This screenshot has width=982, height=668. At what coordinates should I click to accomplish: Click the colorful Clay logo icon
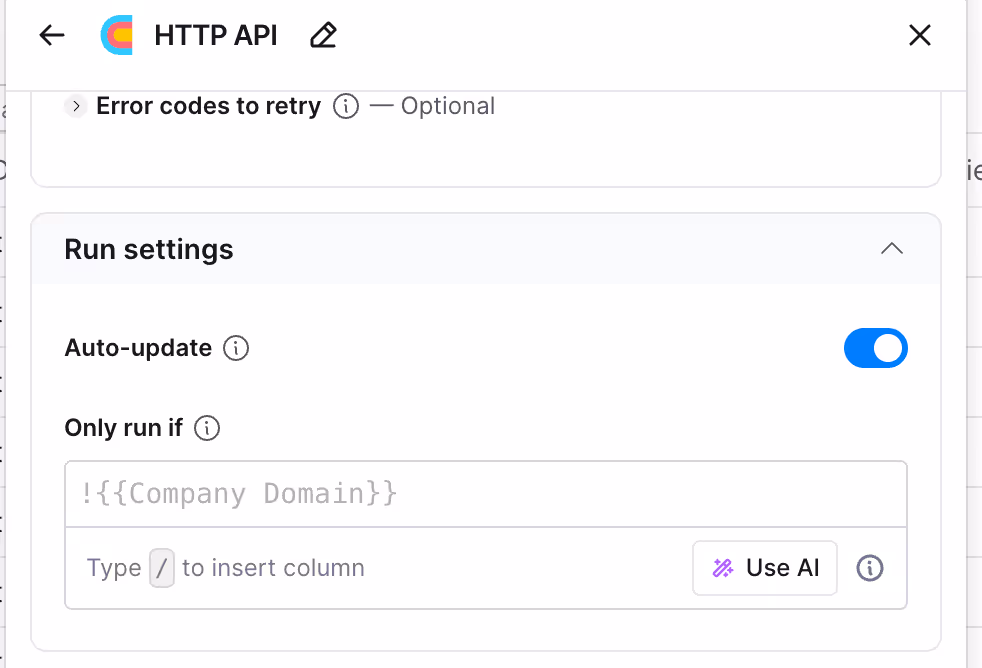118,36
